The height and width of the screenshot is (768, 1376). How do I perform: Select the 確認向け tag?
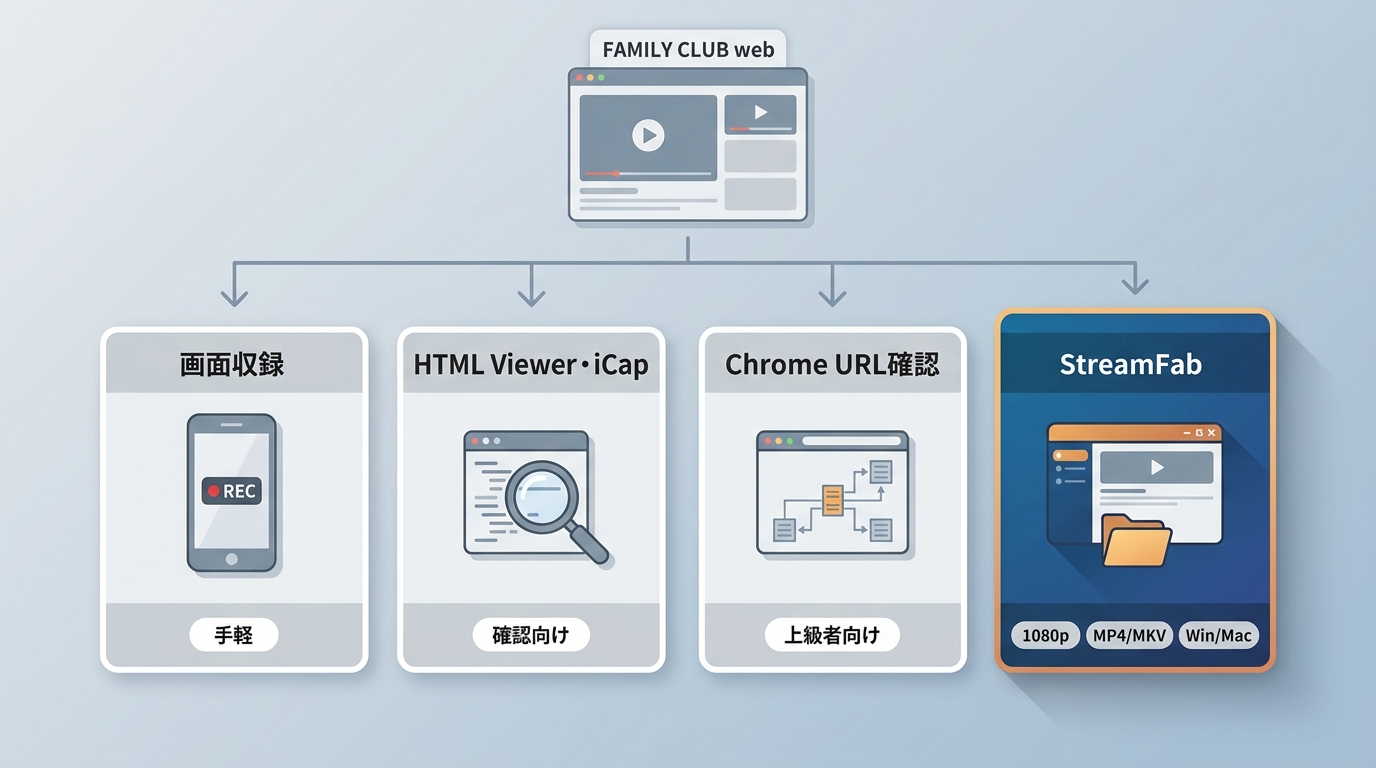pos(531,634)
